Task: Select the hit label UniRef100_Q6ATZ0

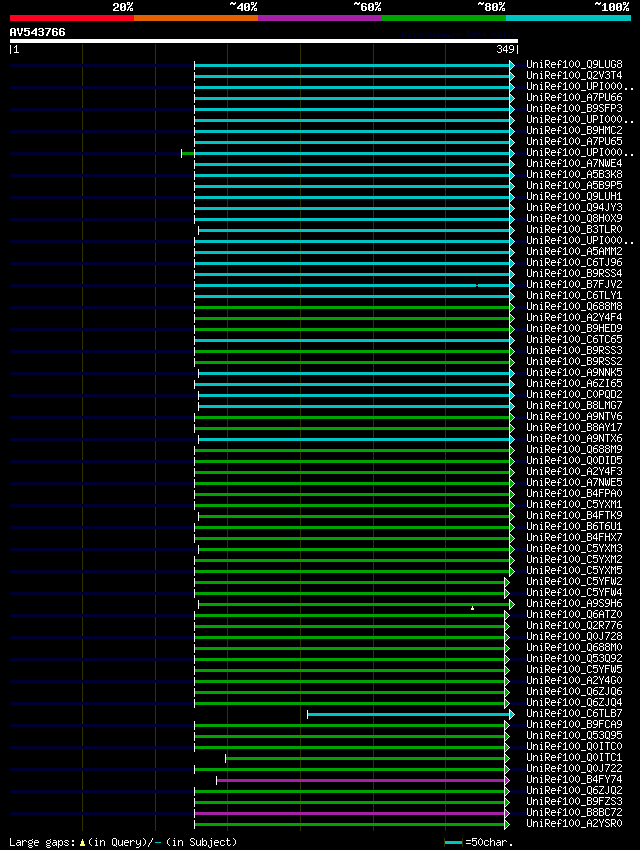Action: (574, 614)
